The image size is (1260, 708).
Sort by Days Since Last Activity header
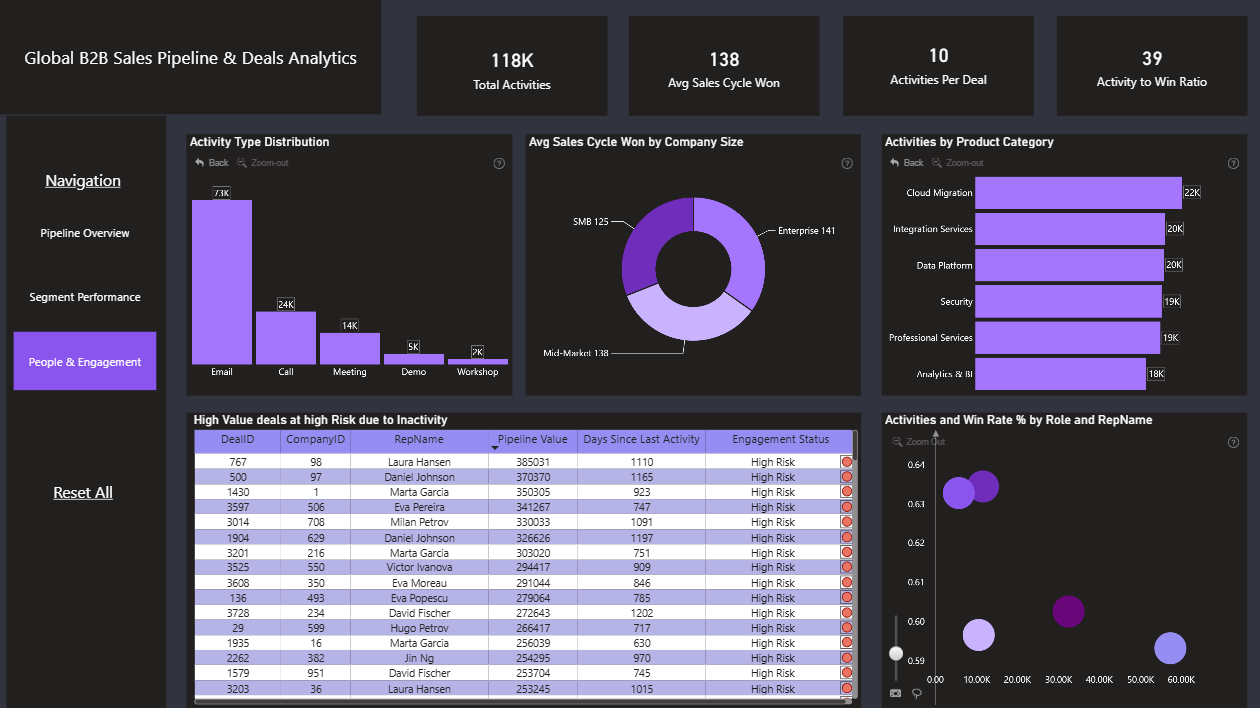641,440
